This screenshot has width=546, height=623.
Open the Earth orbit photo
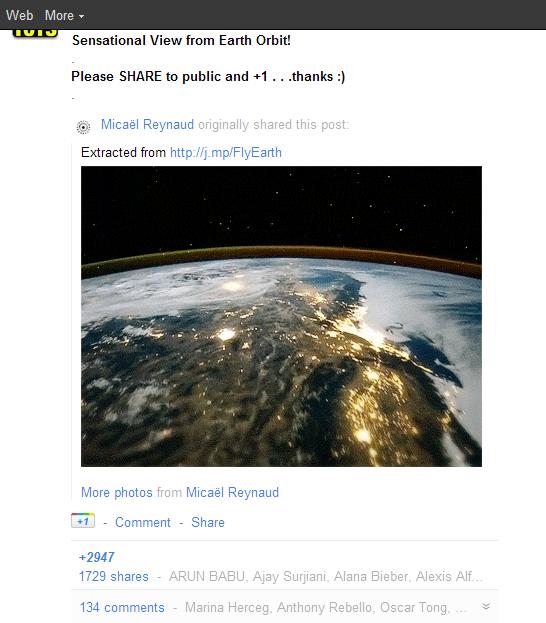pyautogui.click(x=281, y=316)
